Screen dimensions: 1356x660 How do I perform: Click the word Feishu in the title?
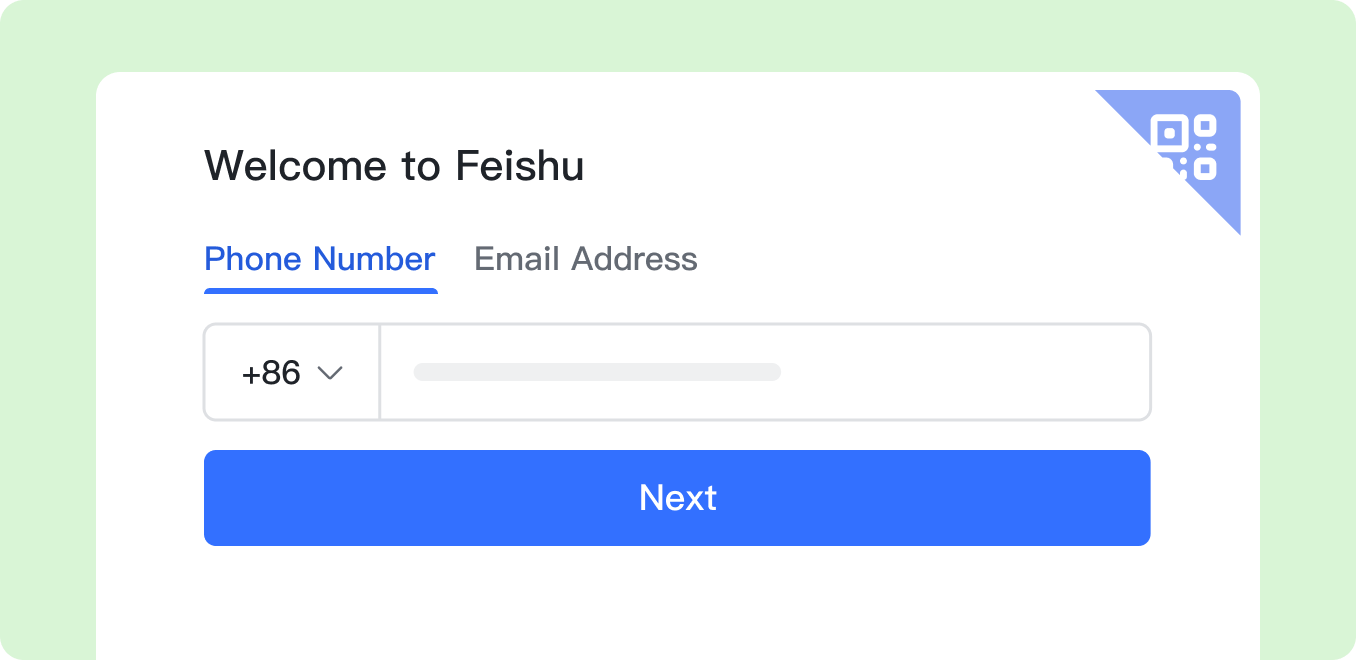tap(520, 166)
